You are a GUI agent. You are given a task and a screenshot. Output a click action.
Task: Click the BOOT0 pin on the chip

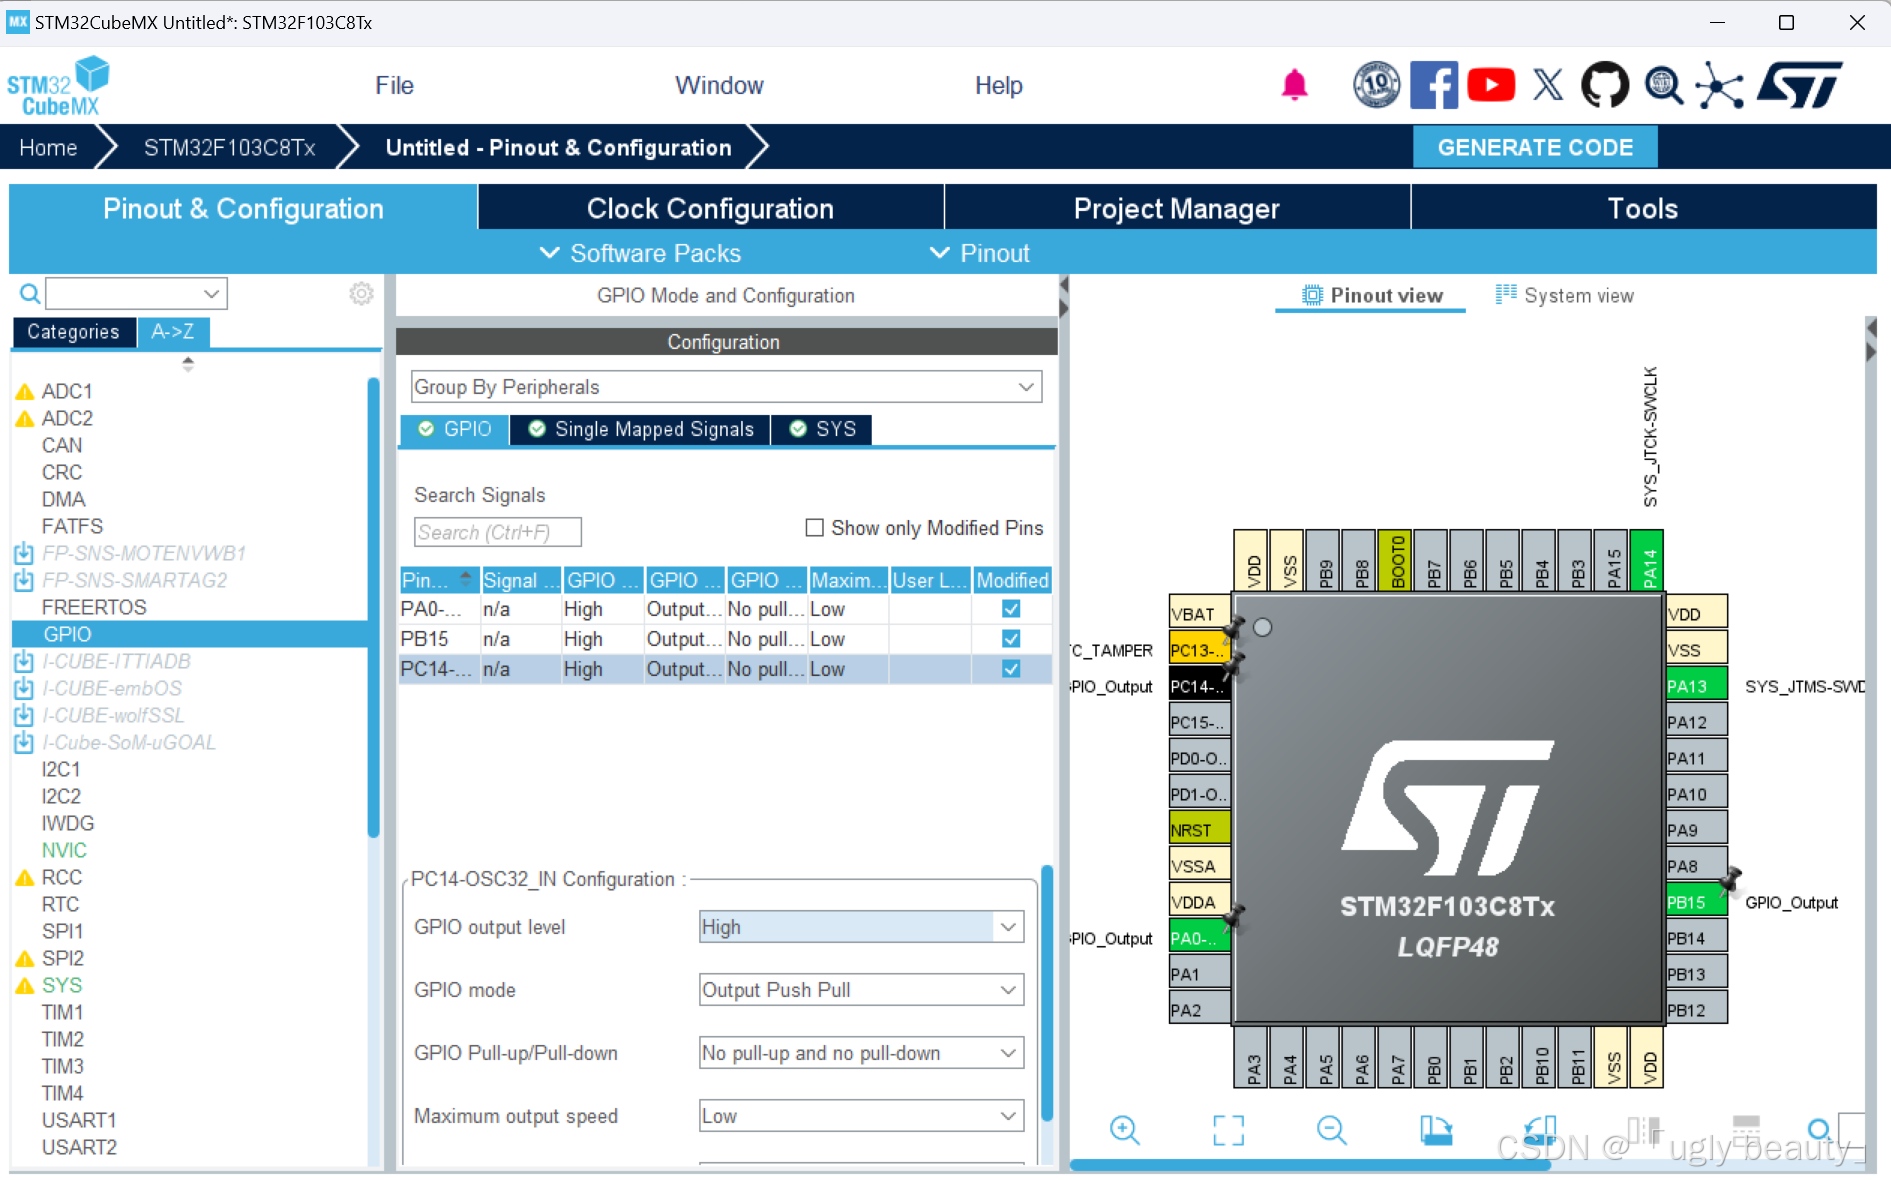point(1397,560)
